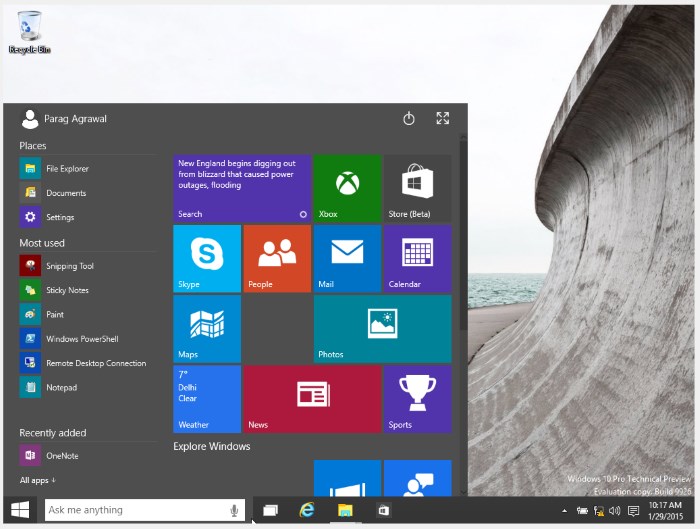This screenshot has width=700, height=529.
Task: Open Settings from Places
Action: tap(88, 217)
